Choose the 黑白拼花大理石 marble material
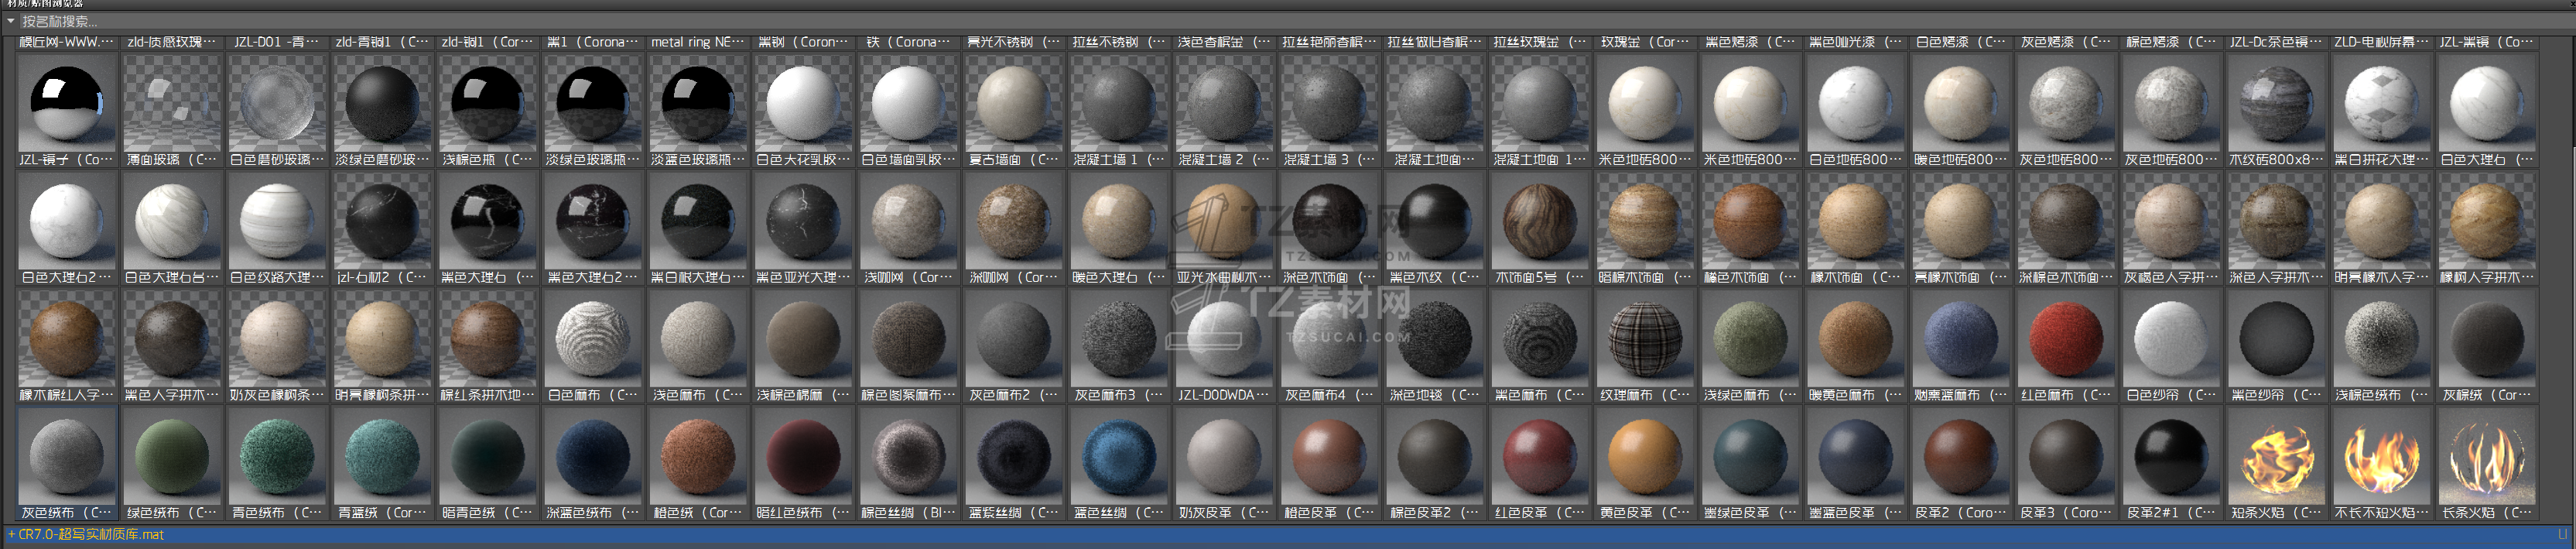 [2381, 104]
